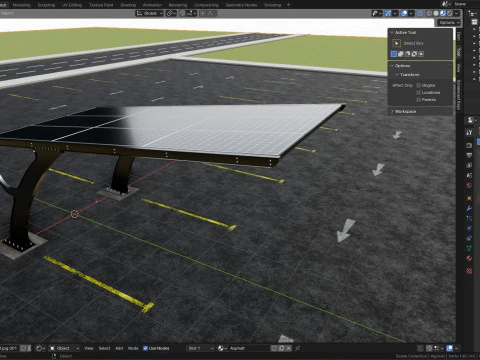Choose Subtract Selection mode icon

tap(407, 54)
